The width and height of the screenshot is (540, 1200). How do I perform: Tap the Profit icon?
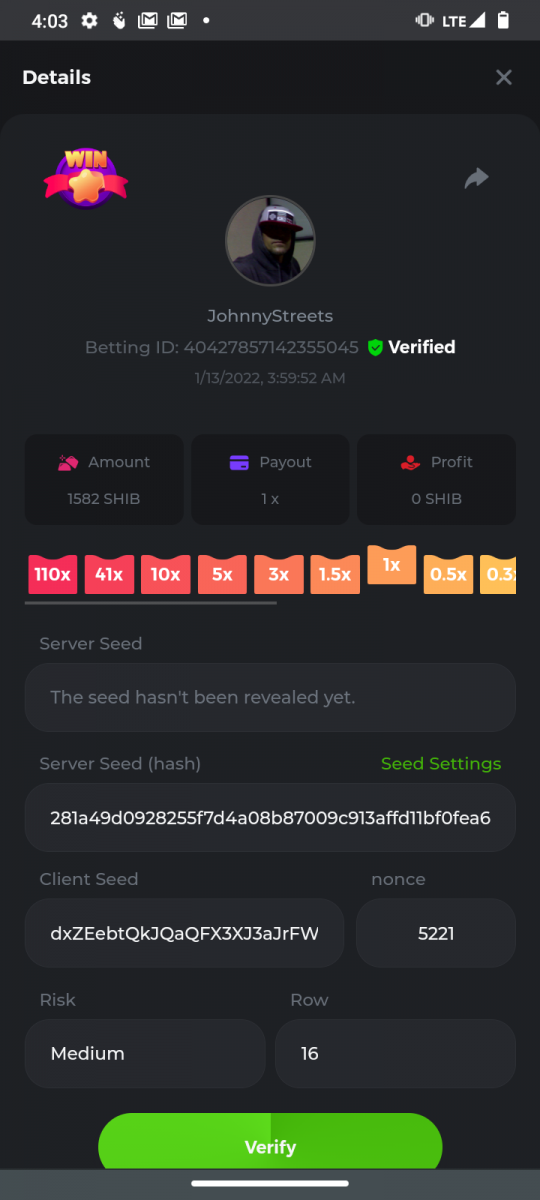pyautogui.click(x=411, y=462)
